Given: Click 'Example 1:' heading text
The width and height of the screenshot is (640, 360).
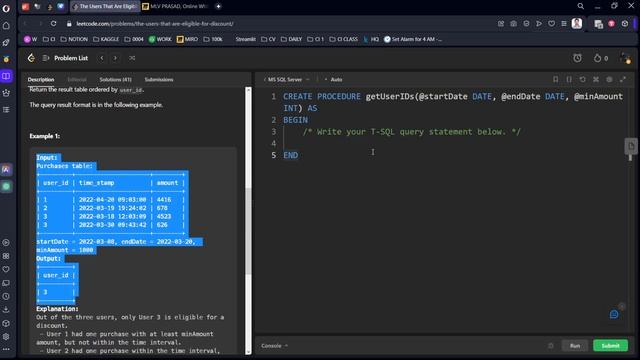Looking at the screenshot, I should (44, 136).
